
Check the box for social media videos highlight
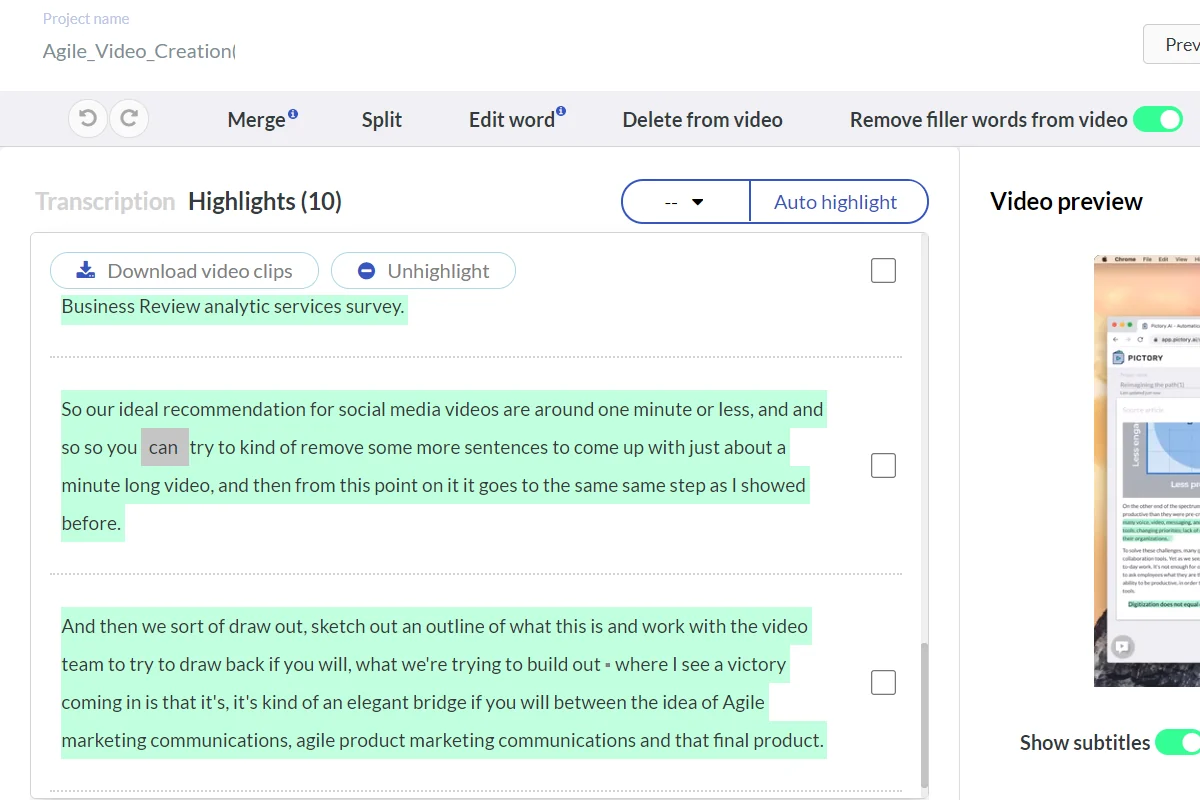(883, 466)
